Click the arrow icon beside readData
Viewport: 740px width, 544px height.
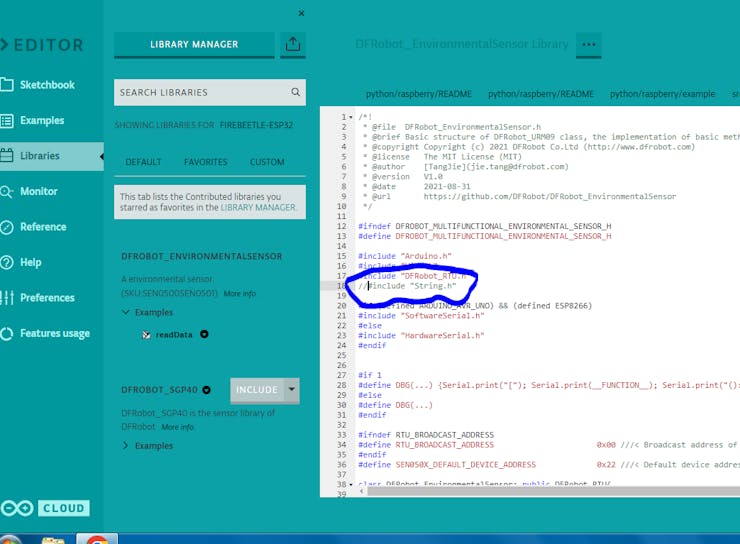pos(204,334)
